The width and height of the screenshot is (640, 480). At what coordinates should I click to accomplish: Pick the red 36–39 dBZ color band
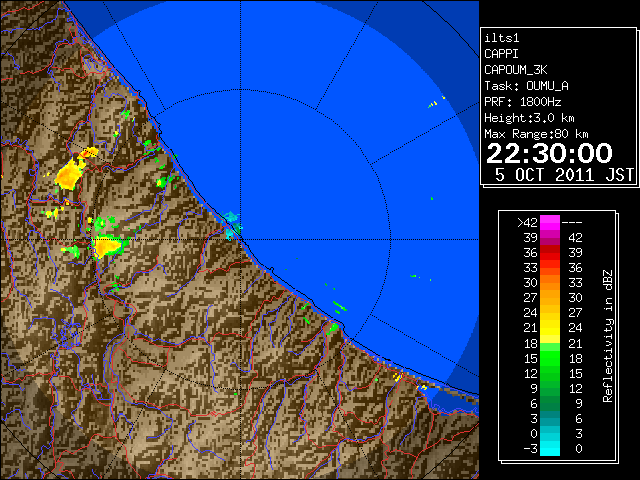click(x=550, y=253)
